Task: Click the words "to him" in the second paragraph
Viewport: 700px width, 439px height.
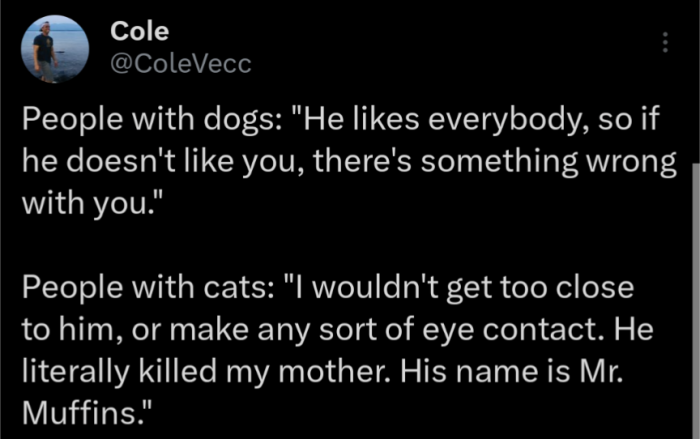Action: 62,326
